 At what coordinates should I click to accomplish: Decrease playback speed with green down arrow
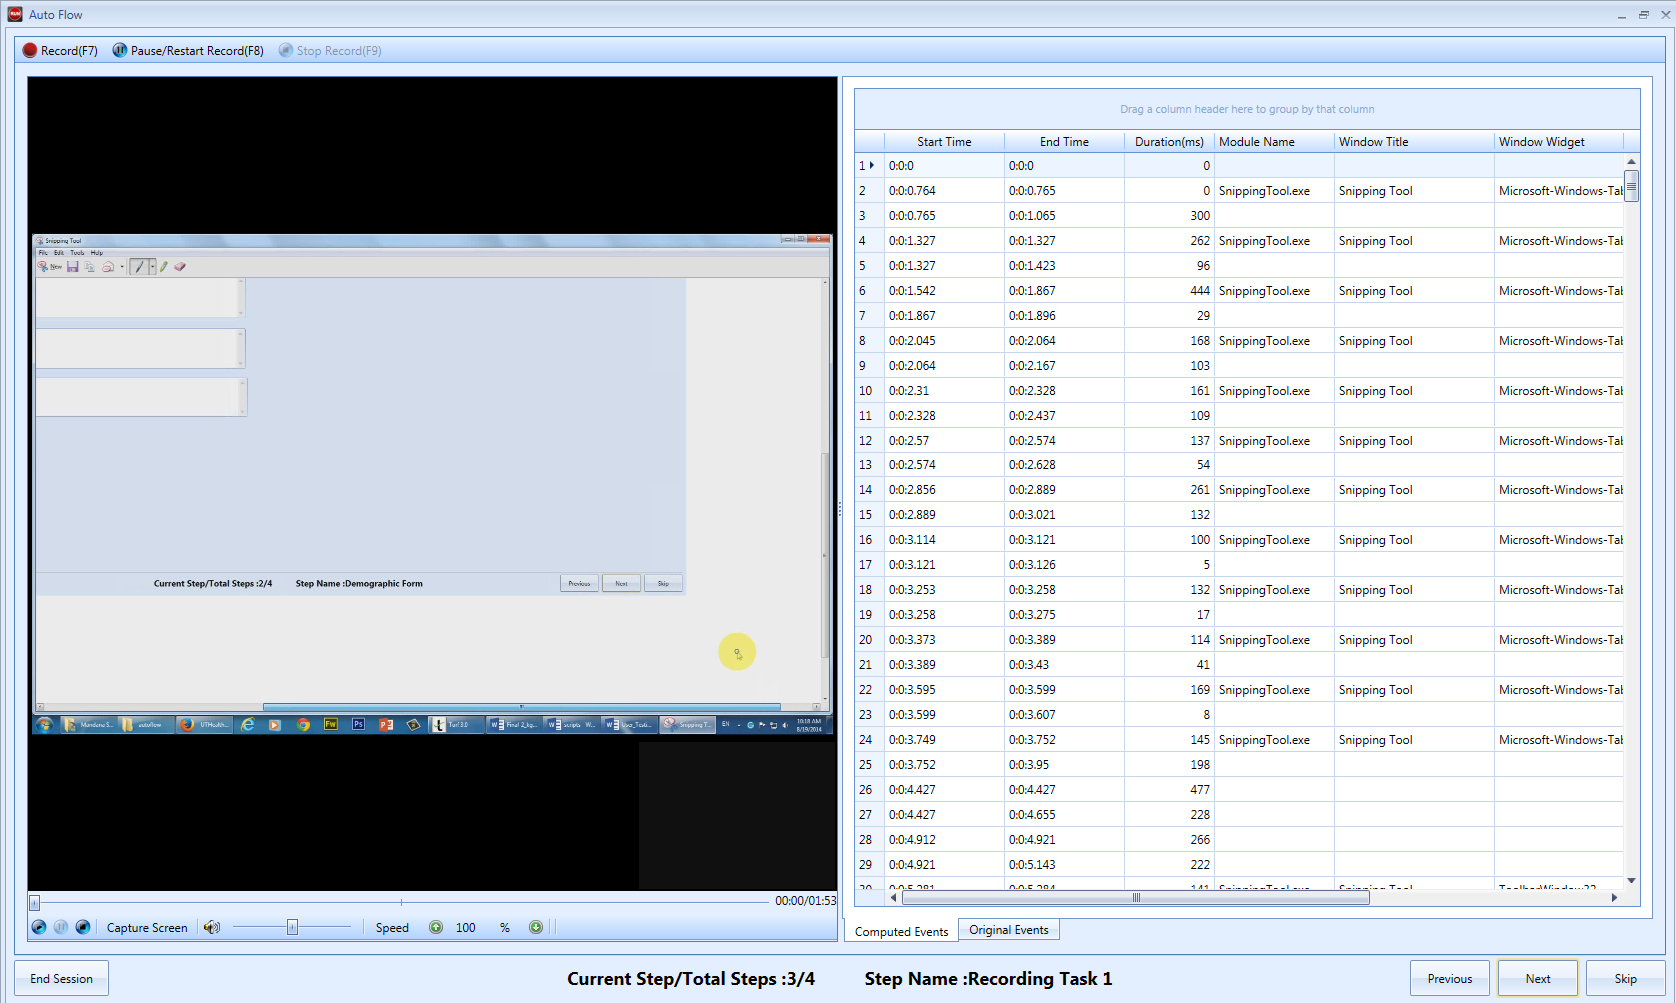[536, 927]
